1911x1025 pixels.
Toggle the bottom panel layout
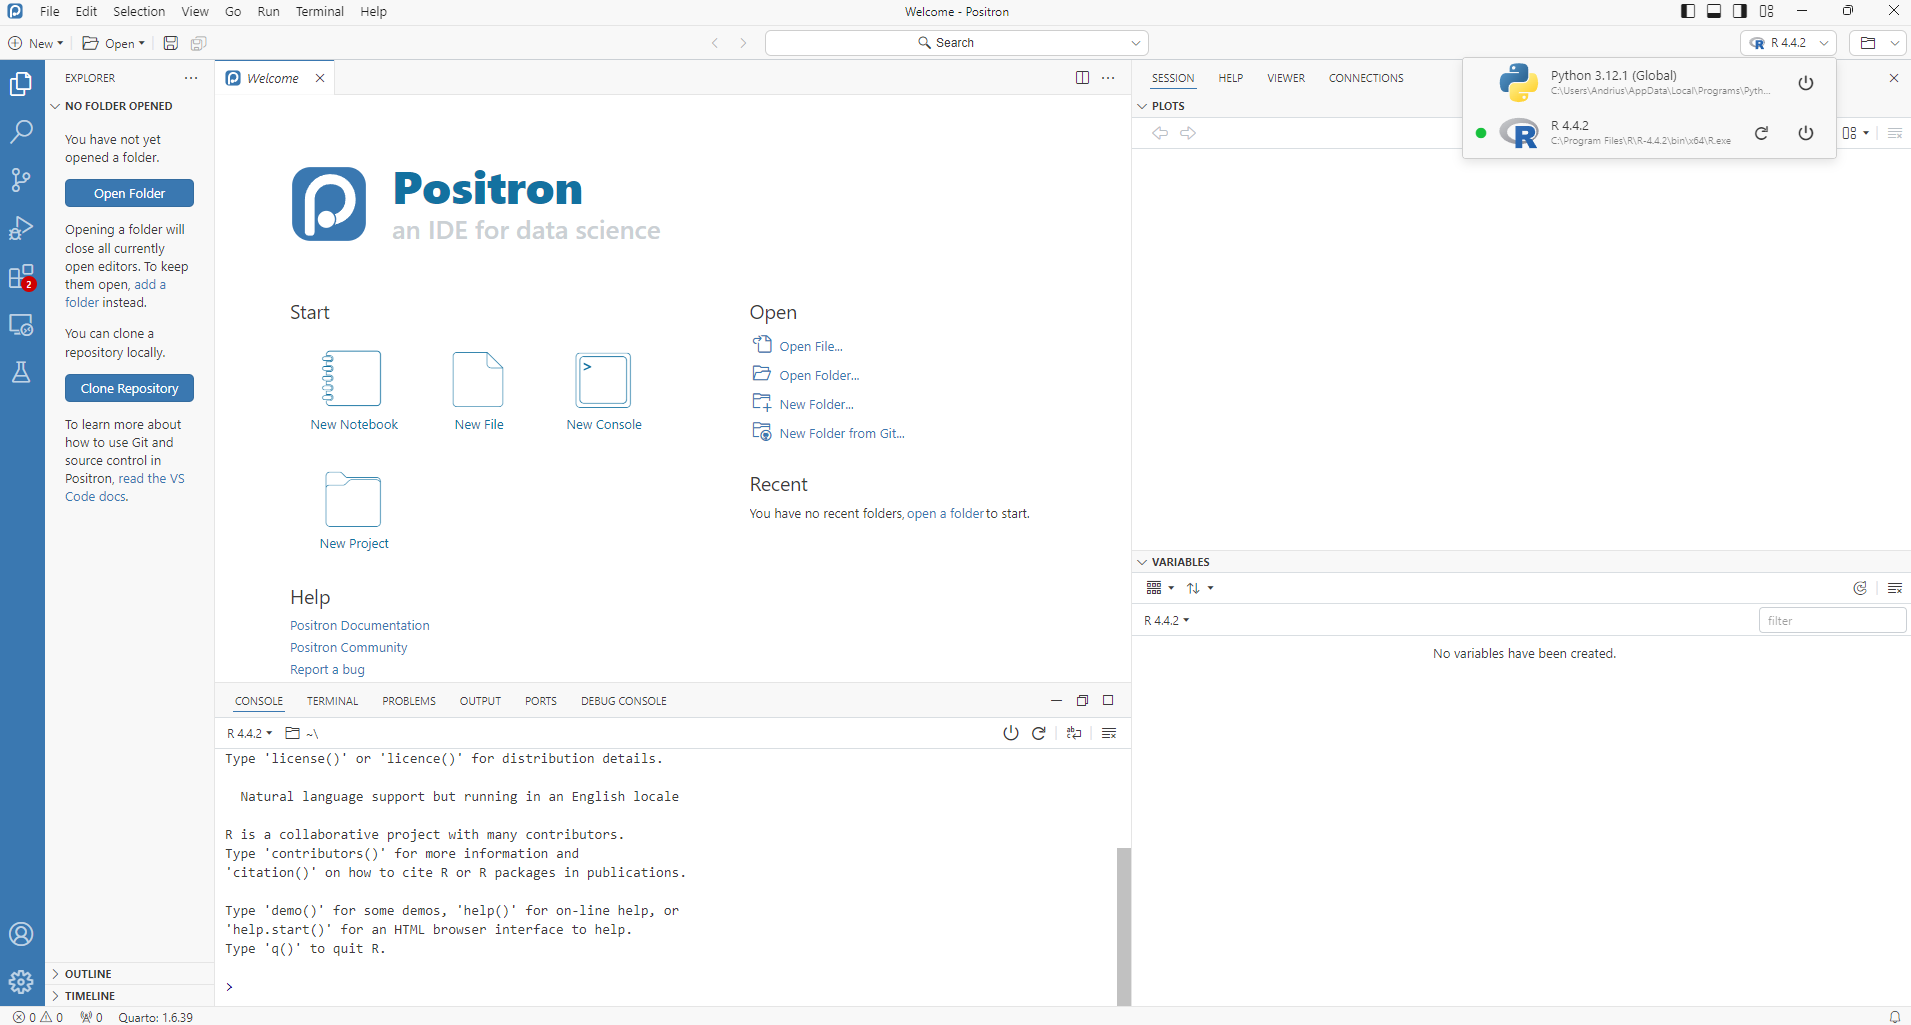tap(1714, 11)
